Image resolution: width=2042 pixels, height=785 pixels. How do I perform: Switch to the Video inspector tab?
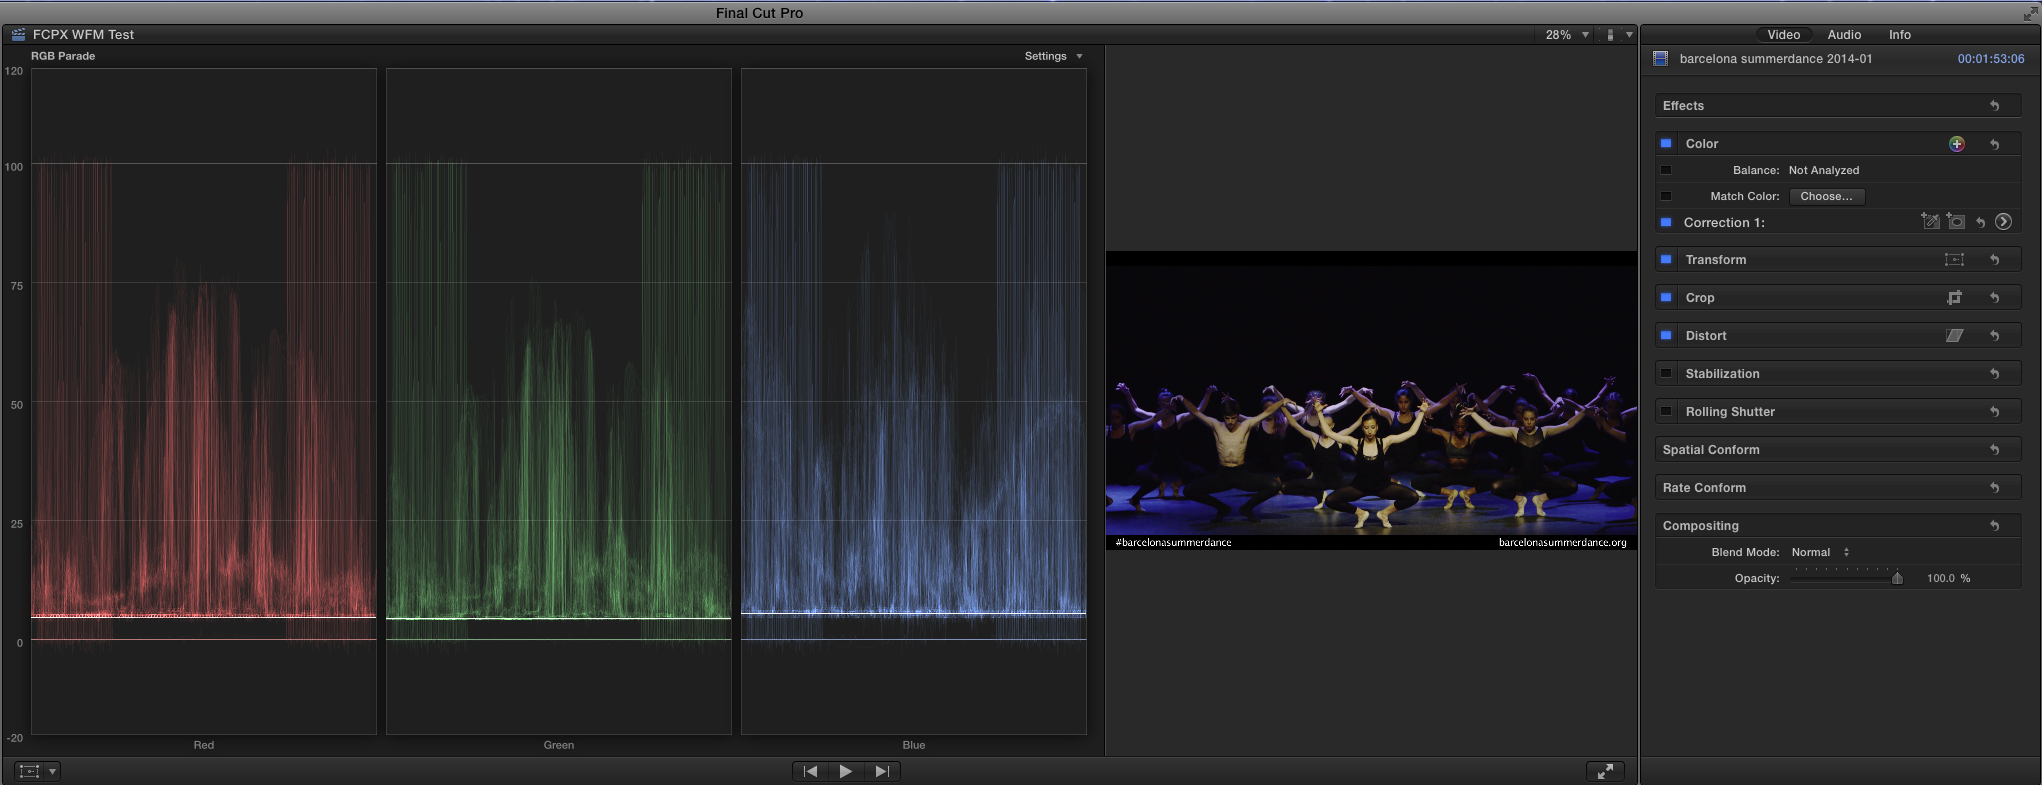(x=1784, y=35)
